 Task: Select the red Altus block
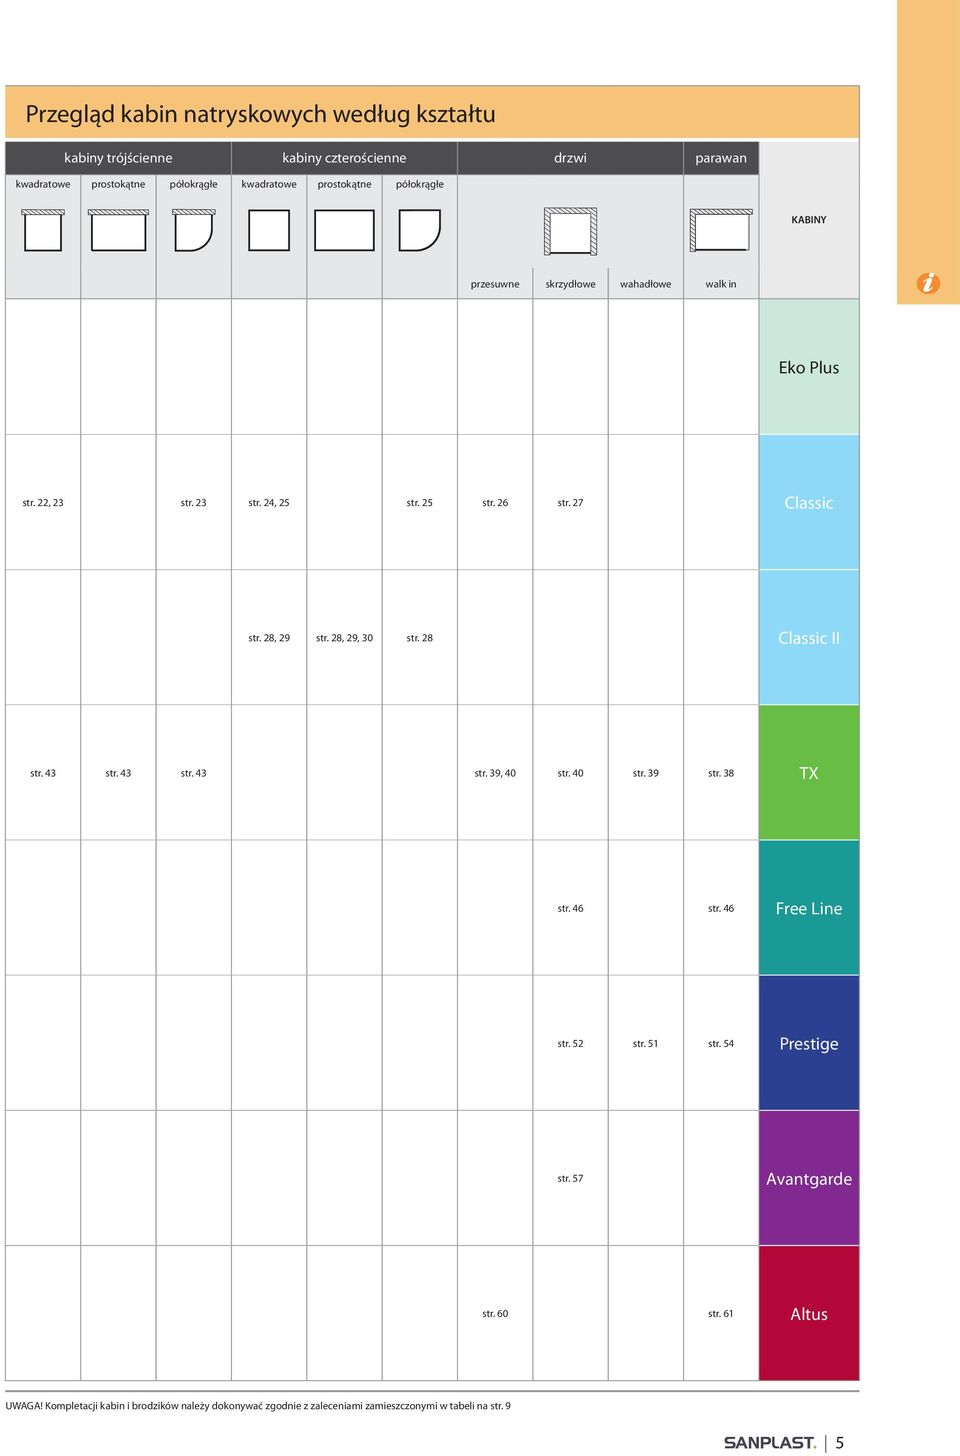click(x=809, y=1313)
